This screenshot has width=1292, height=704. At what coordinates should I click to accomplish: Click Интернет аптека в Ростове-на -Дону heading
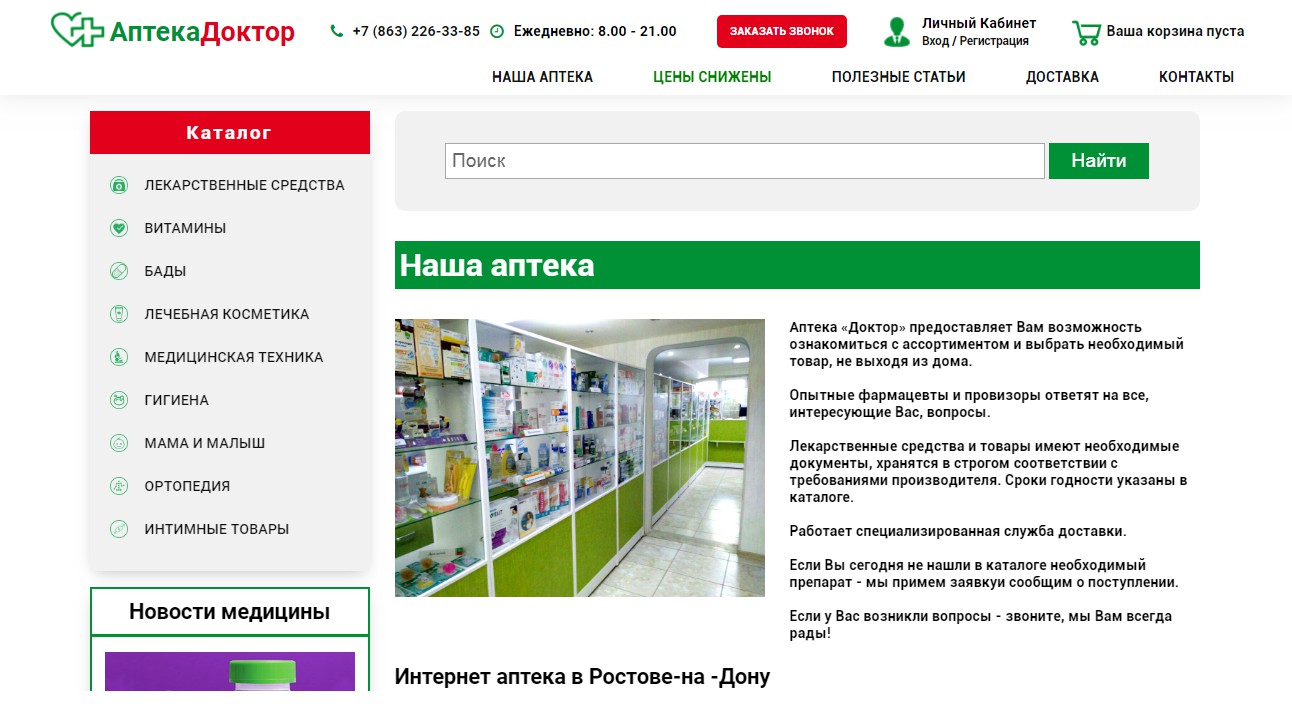point(583,676)
